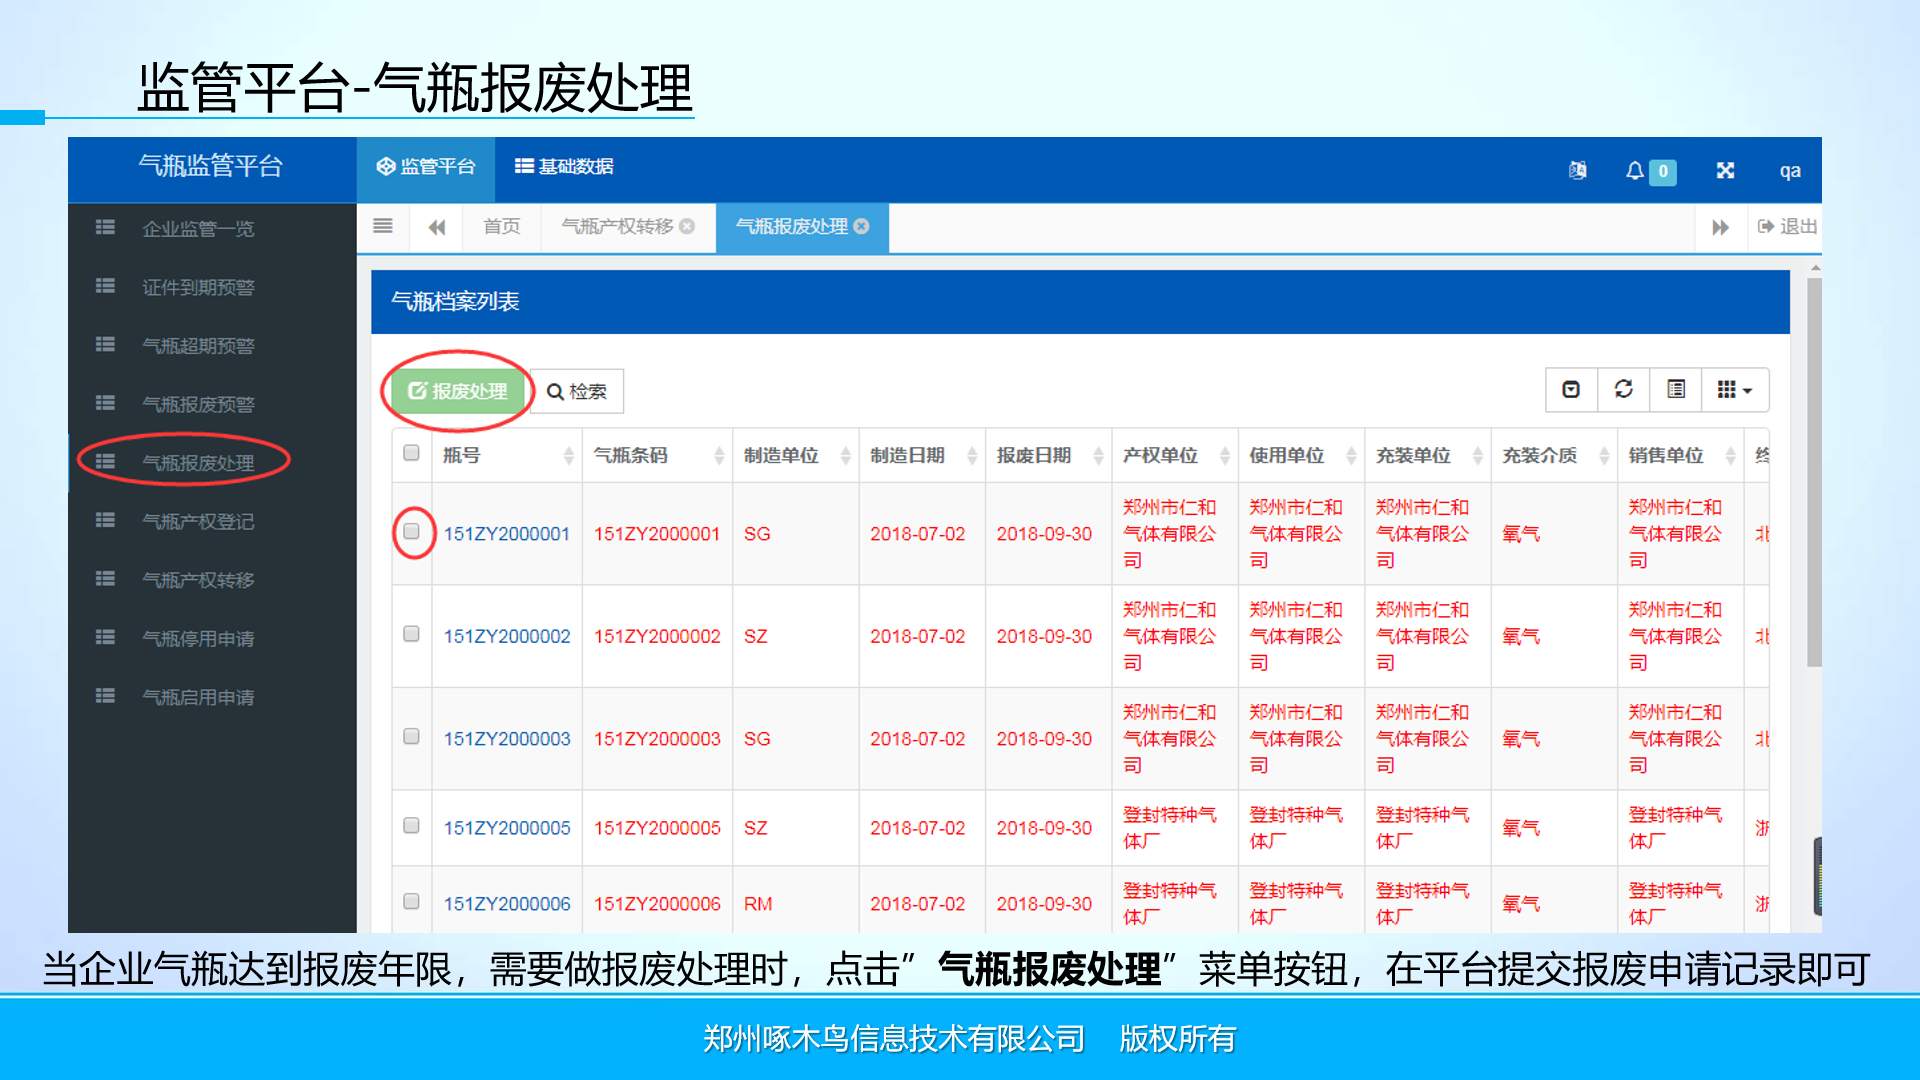Click the 气瓶超期预警 sidebar list icon
The height and width of the screenshot is (1080, 1920).
coord(105,344)
